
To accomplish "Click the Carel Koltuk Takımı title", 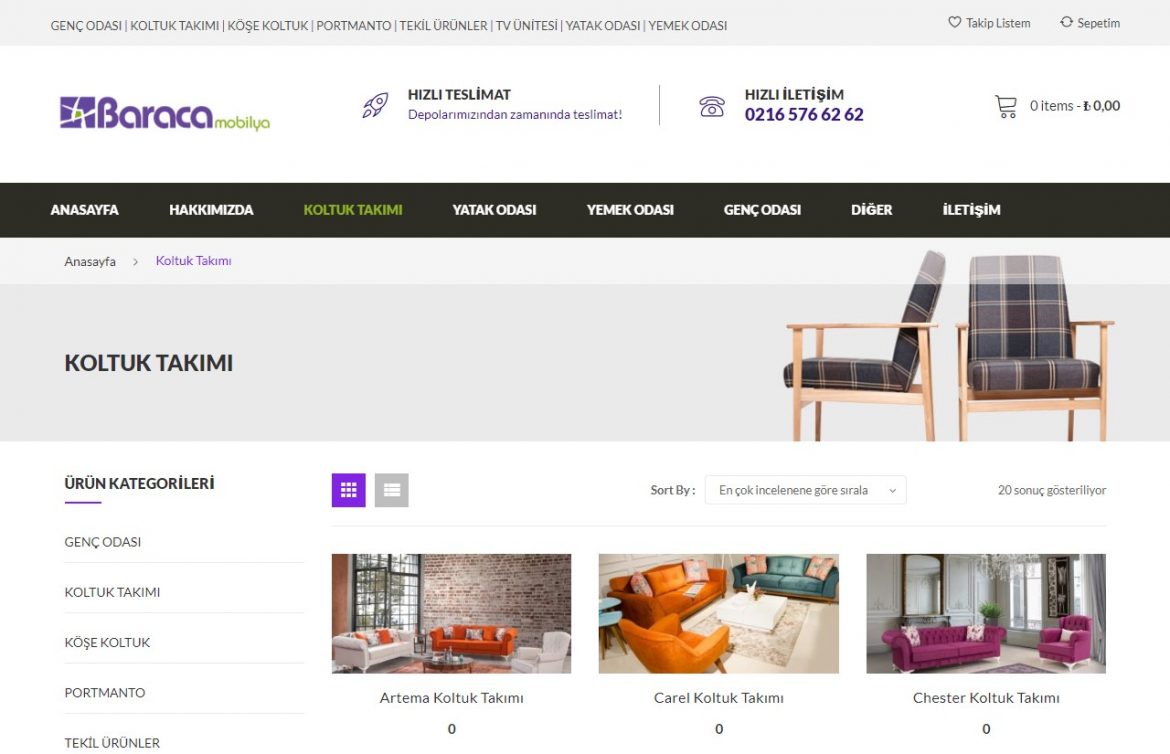I will pyautogui.click(x=719, y=698).
